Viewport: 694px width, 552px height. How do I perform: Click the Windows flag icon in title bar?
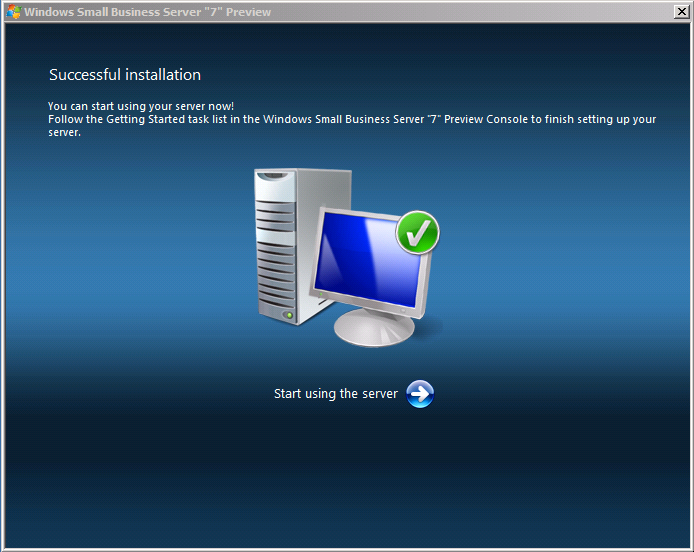13,12
